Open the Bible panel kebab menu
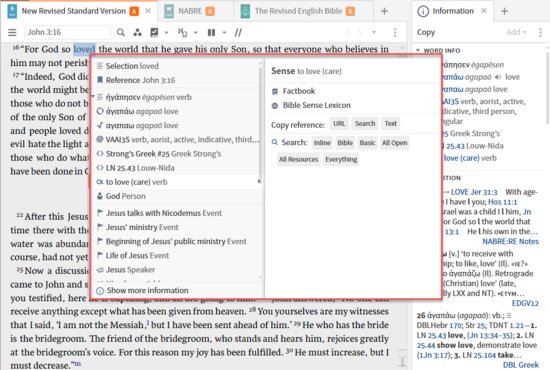 point(395,33)
